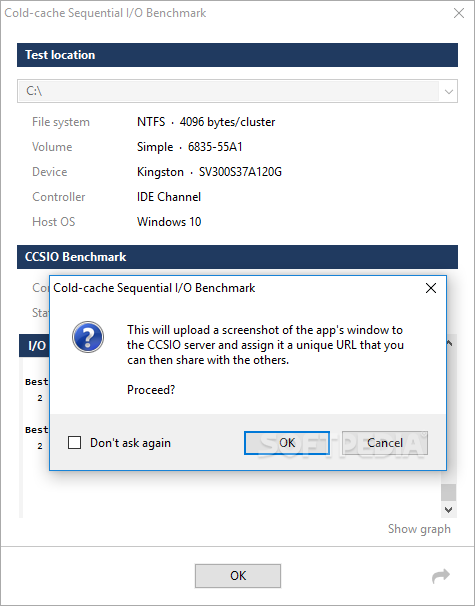Click the C:\ location combo box
This screenshot has height=606, width=475.
tap(237, 91)
